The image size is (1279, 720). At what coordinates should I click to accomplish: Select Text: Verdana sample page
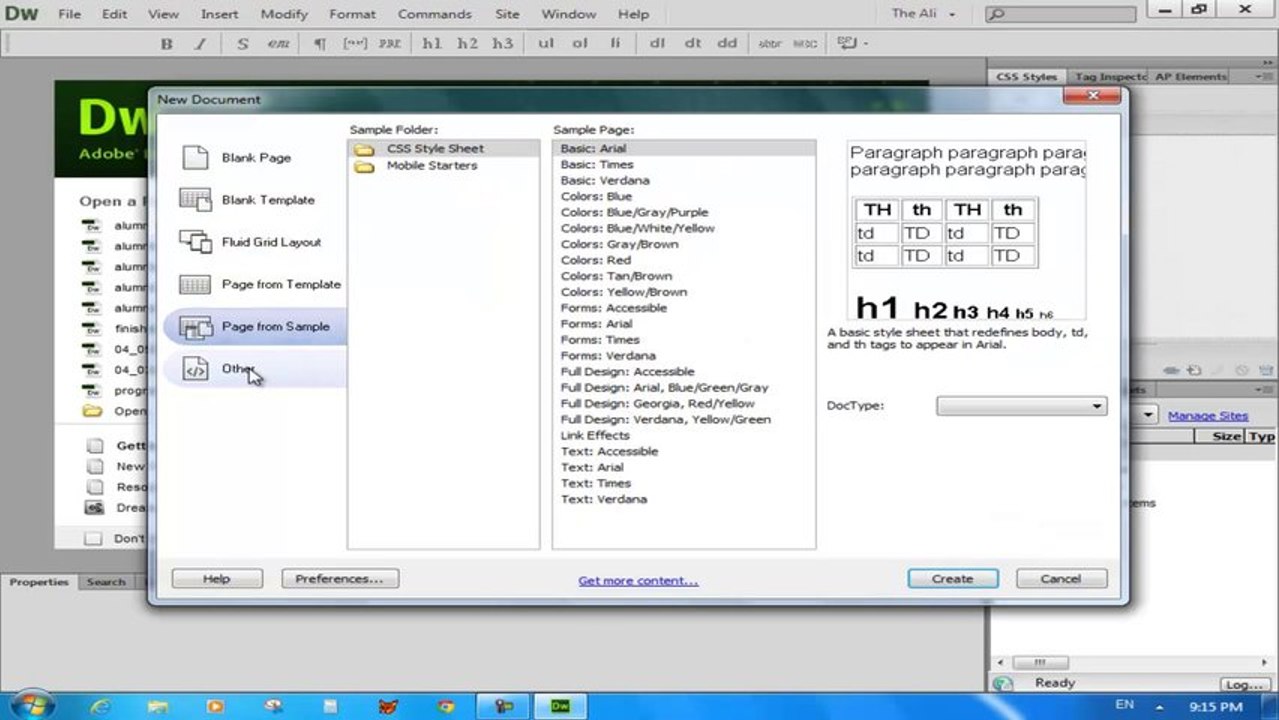click(x=604, y=499)
